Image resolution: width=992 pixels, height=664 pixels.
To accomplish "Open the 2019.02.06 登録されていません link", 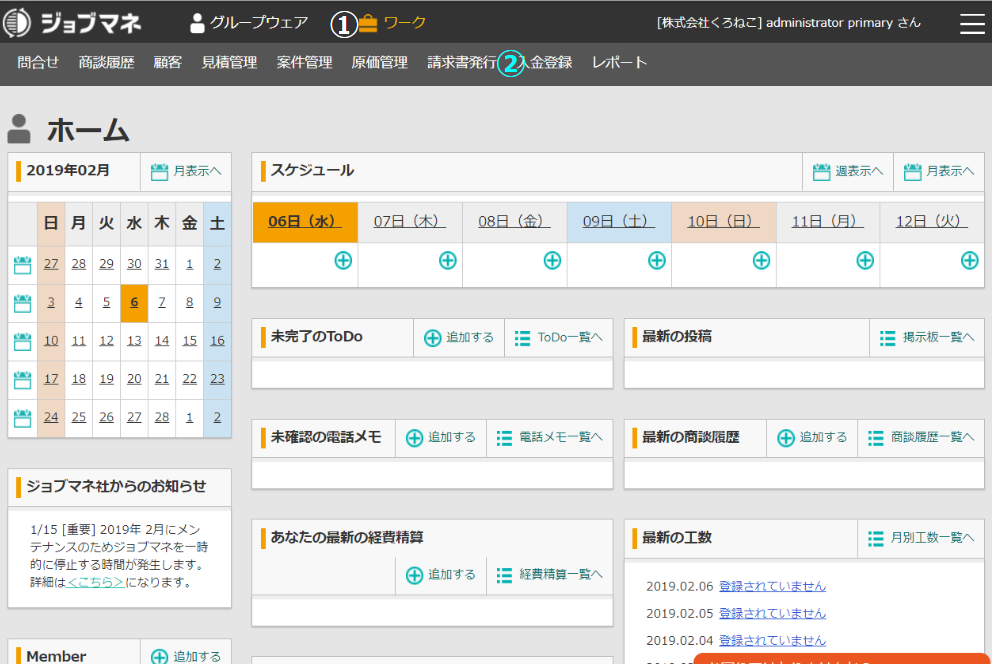I will coord(772,586).
